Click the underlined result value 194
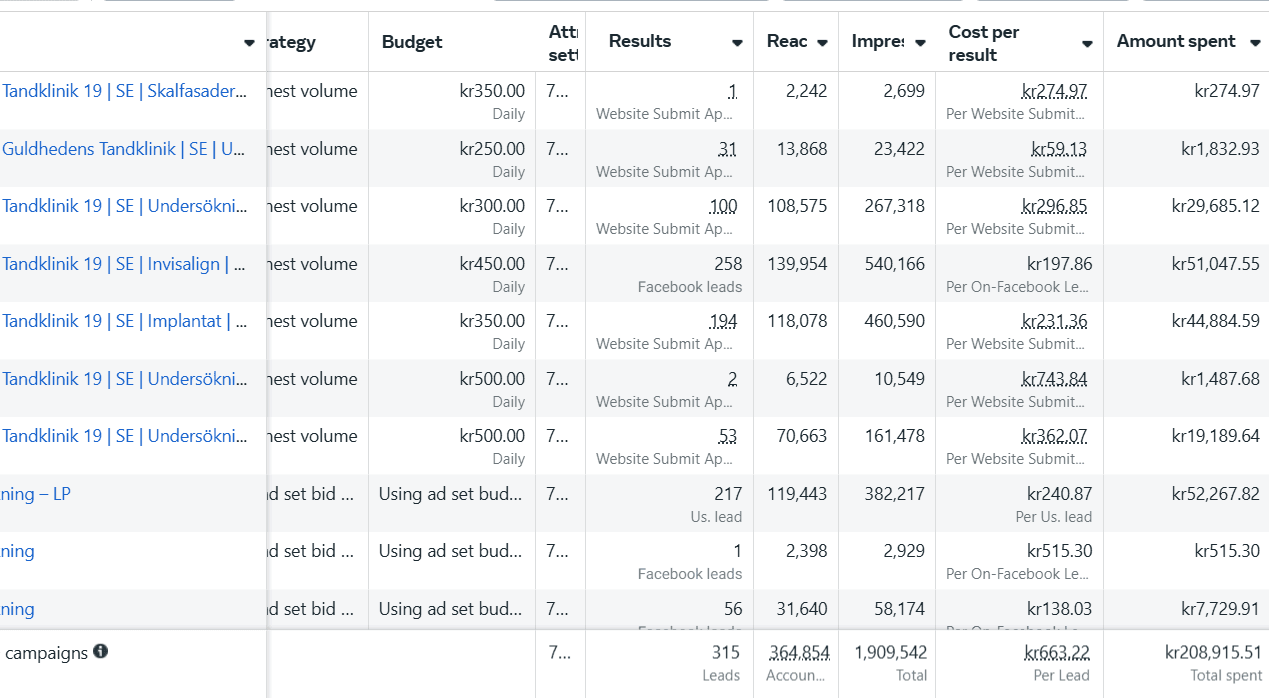Viewport: 1269px width, 698px height. 723,321
